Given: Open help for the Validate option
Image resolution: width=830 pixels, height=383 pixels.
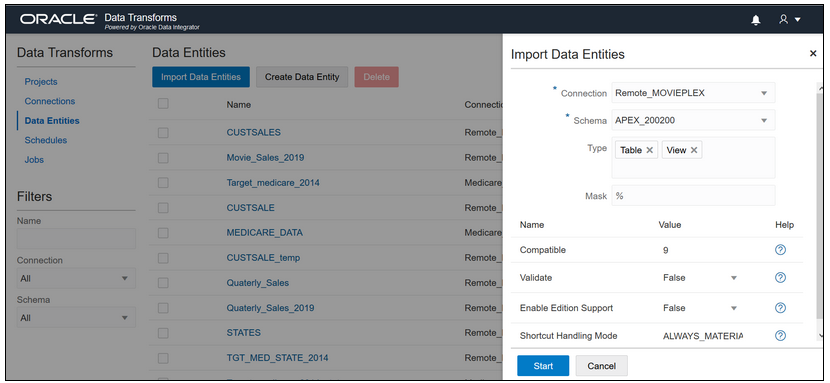Looking at the screenshot, I should [x=780, y=278].
